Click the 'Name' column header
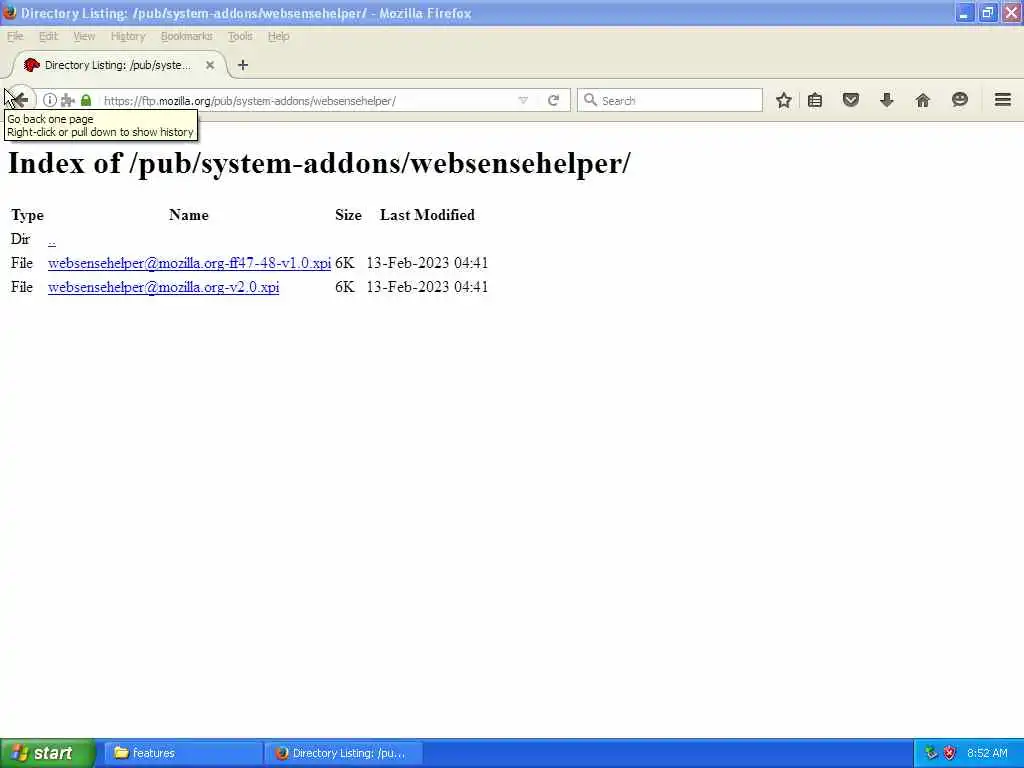 point(189,215)
